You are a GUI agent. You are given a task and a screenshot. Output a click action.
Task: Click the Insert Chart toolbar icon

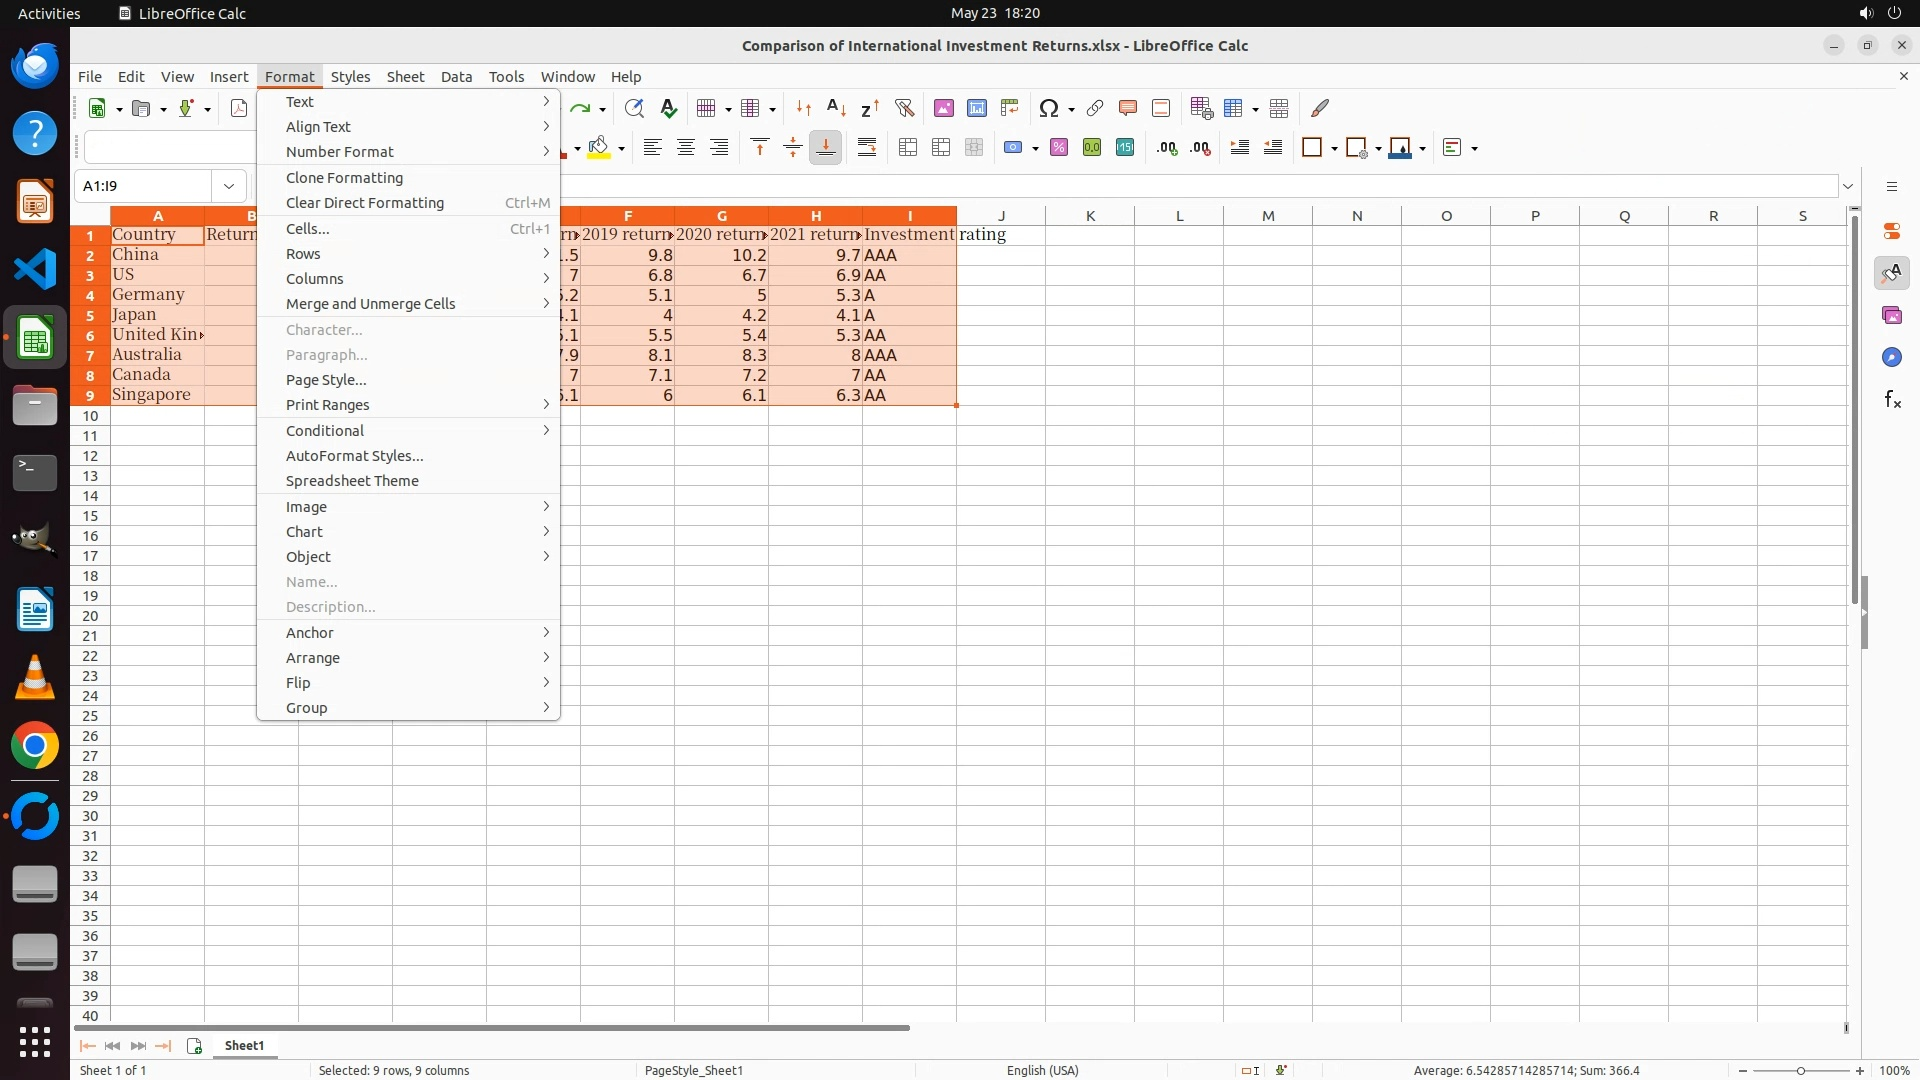pos(977,108)
